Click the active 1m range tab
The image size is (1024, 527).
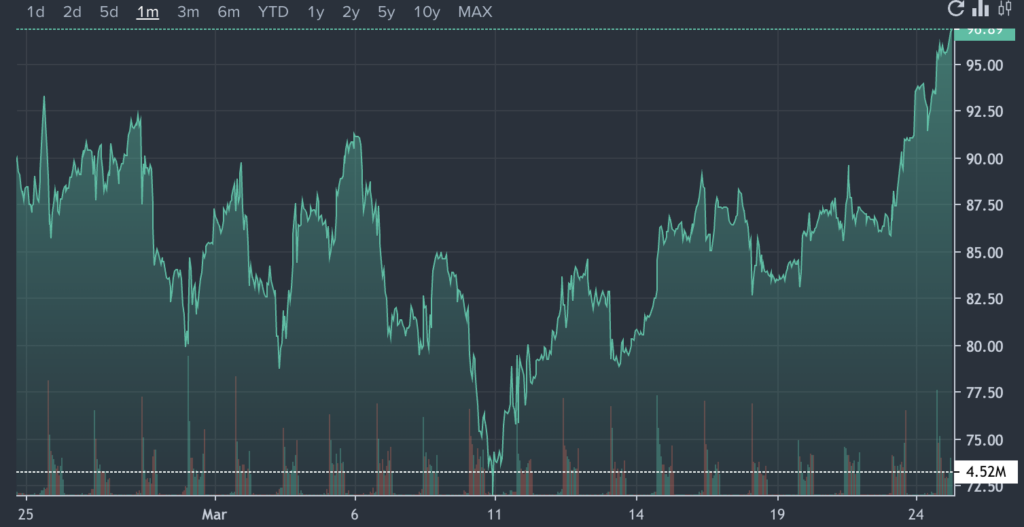[x=148, y=12]
